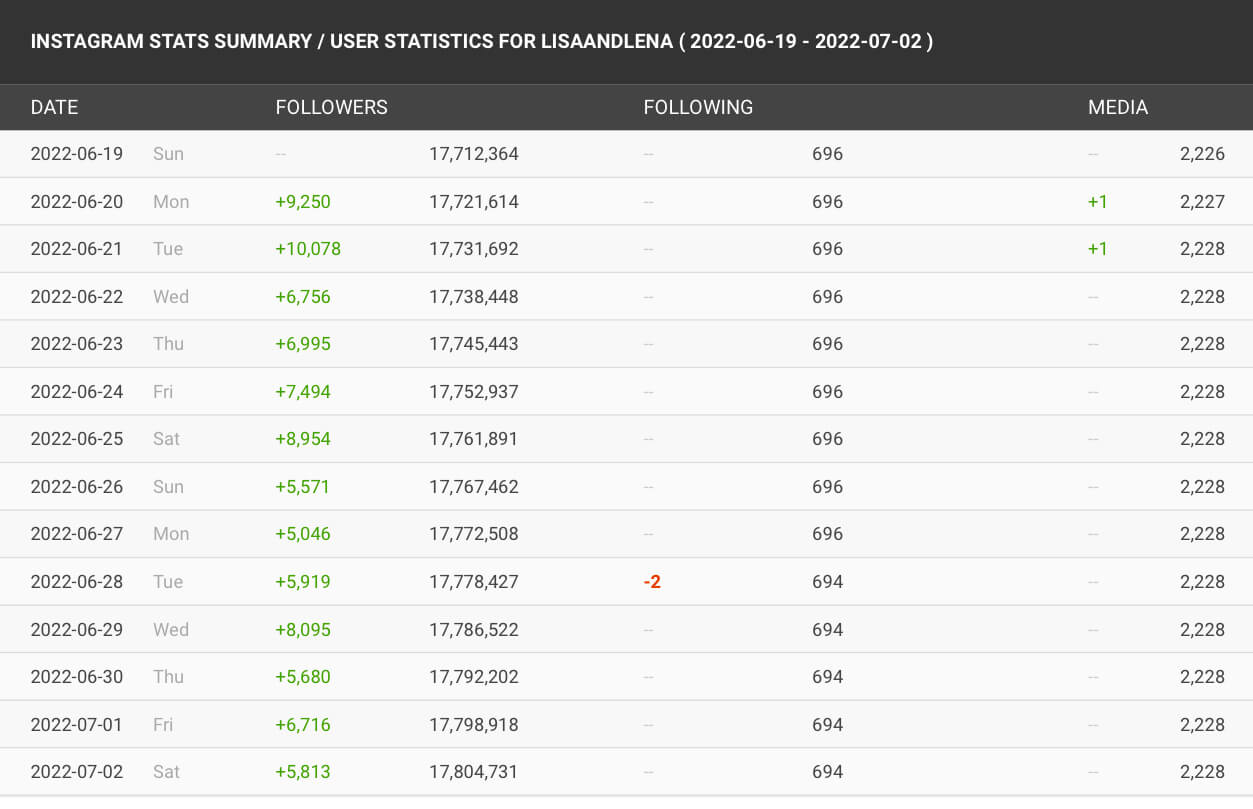Click the Instagram Stats Summary title text
Image resolution: width=1253 pixels, height=809 pixels.
(x=481, y=42)
